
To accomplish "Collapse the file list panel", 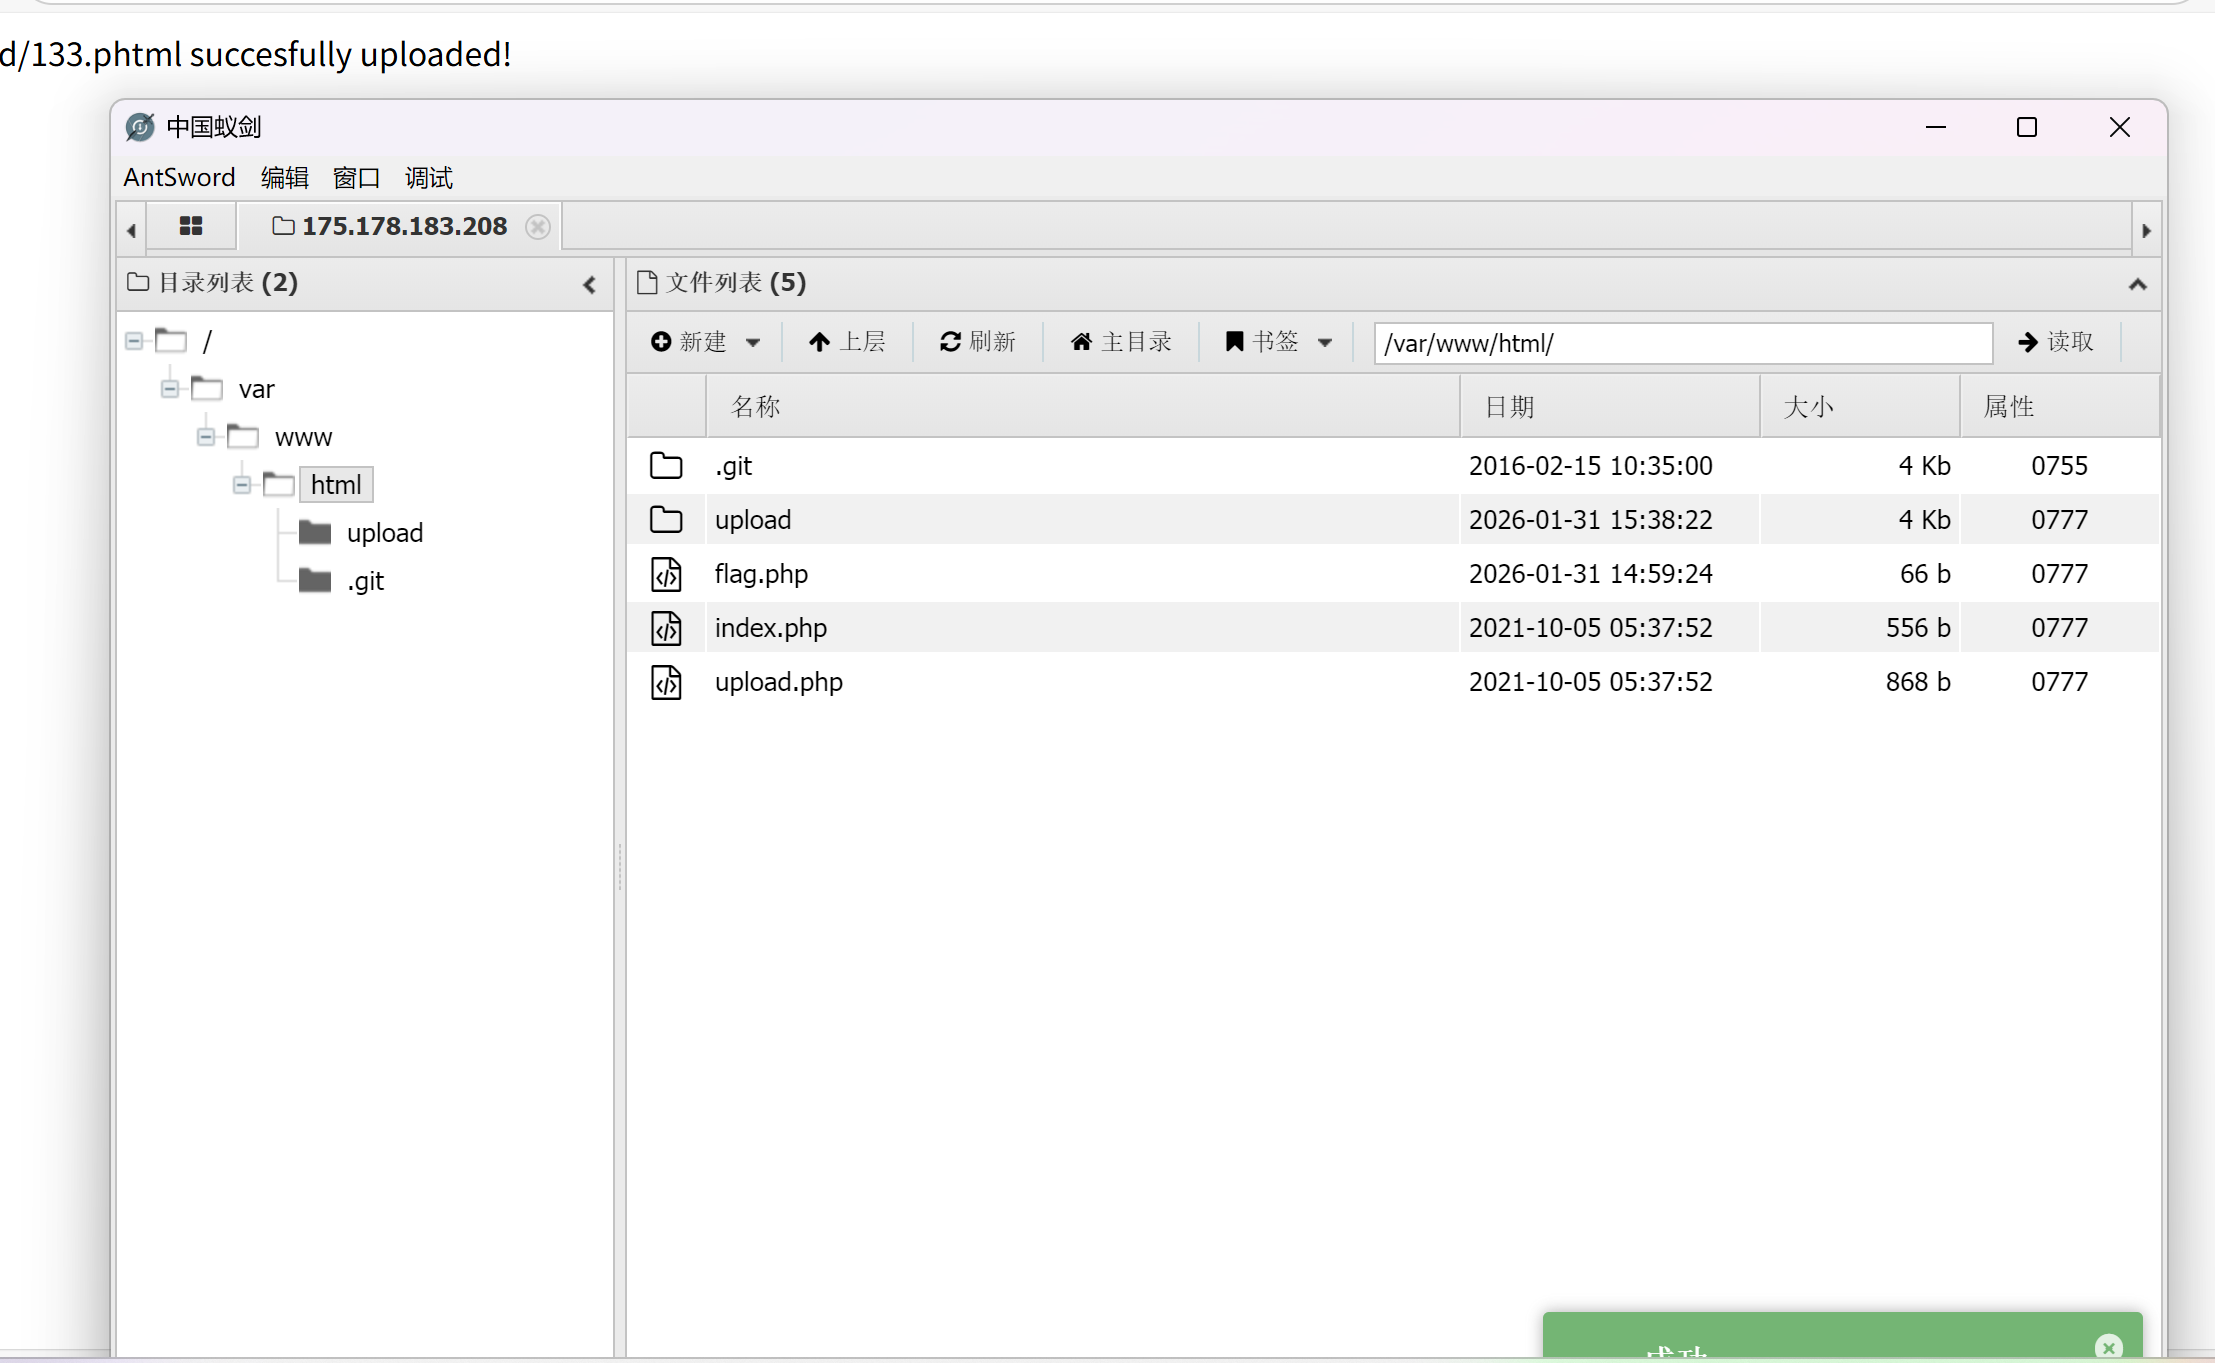I will (x=2137, y=285).
